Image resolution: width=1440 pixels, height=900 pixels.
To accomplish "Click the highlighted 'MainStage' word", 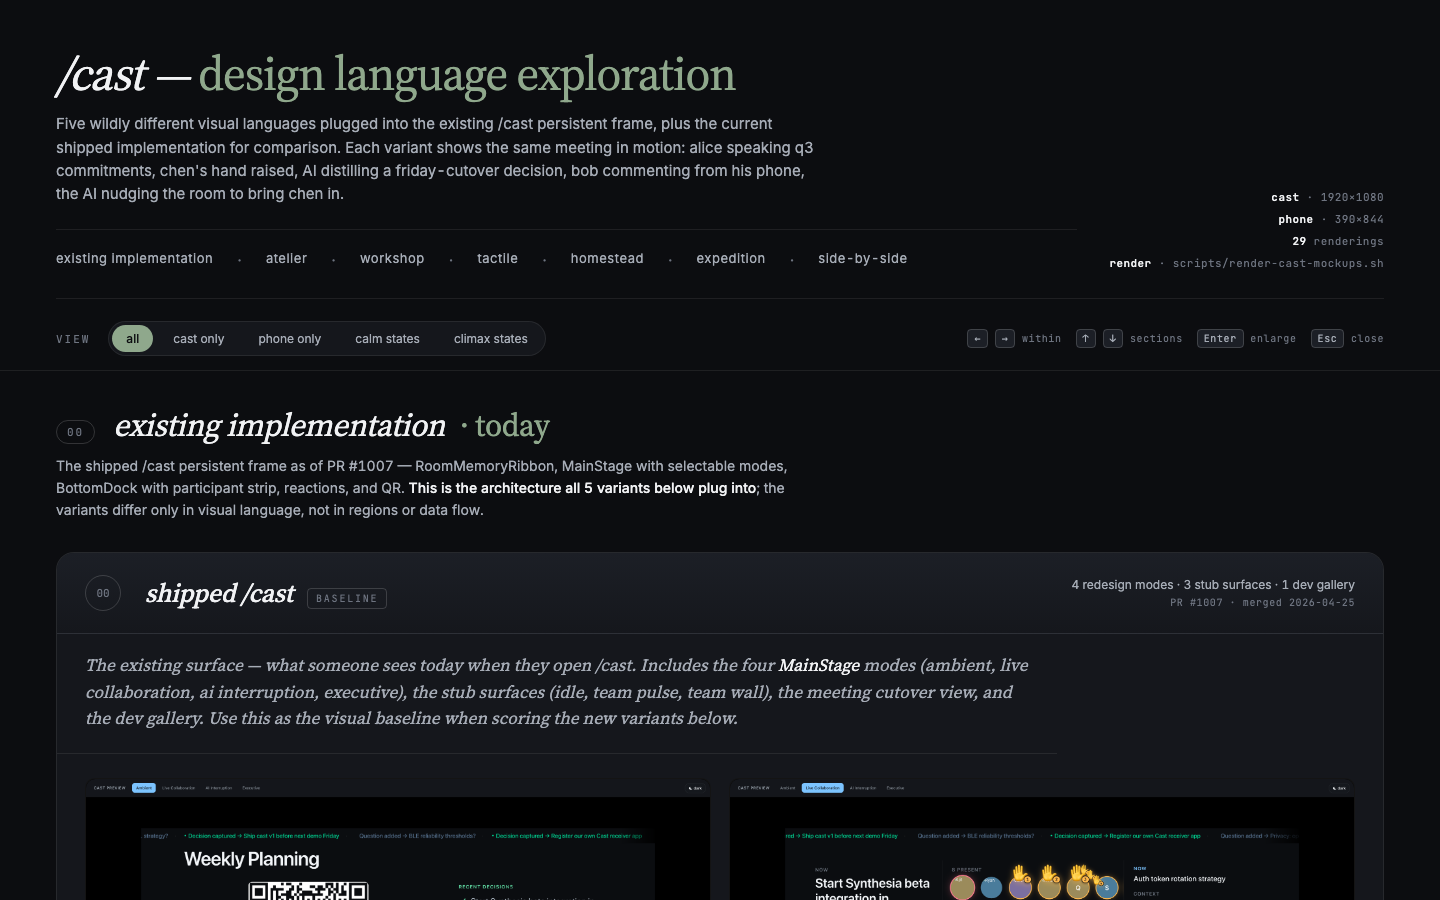I will click(819, 665).
